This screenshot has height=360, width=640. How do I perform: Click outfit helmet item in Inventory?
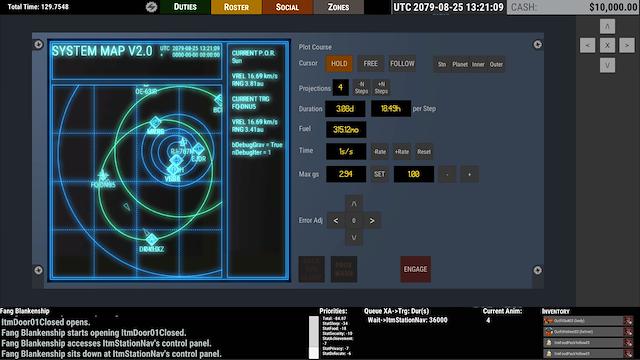pyautogui.click(x=583, y=332)
